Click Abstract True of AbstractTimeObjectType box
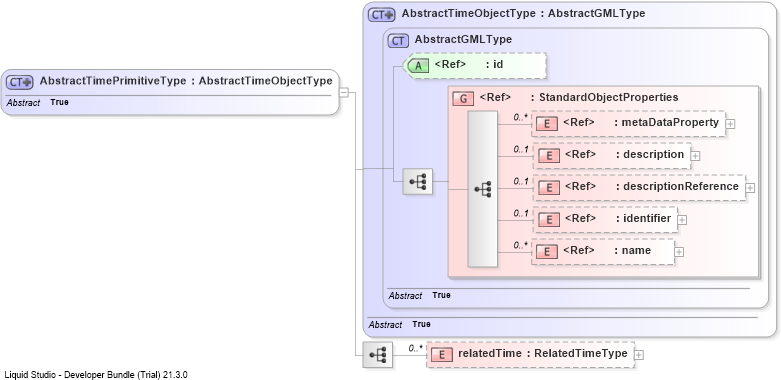Image resolution: width=781 pixels, height=380 pixels. [x=399, y=324]
